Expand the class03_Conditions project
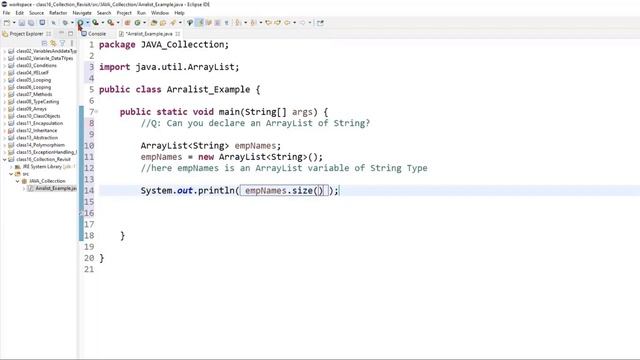Image resolution: width=640 pixels, height=360 pixels. click(4, 65)
